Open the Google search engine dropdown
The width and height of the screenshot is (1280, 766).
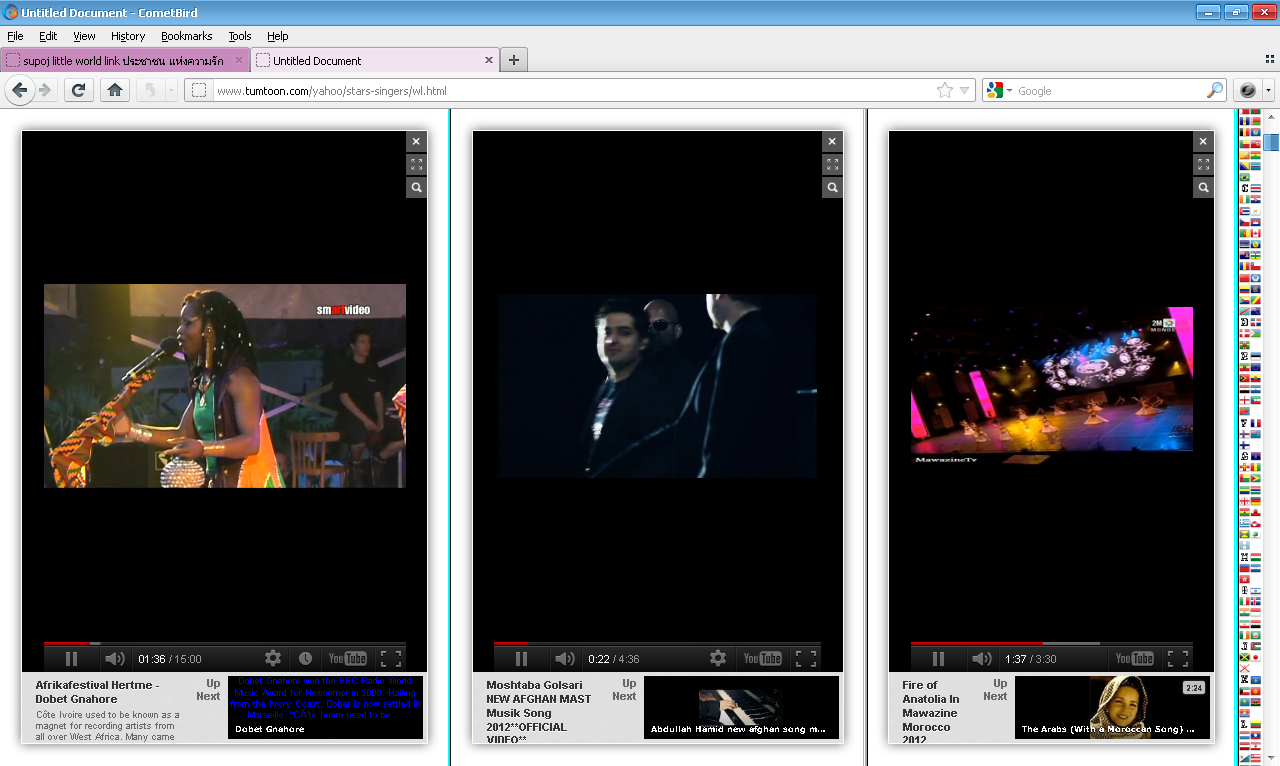point(1009,91)
